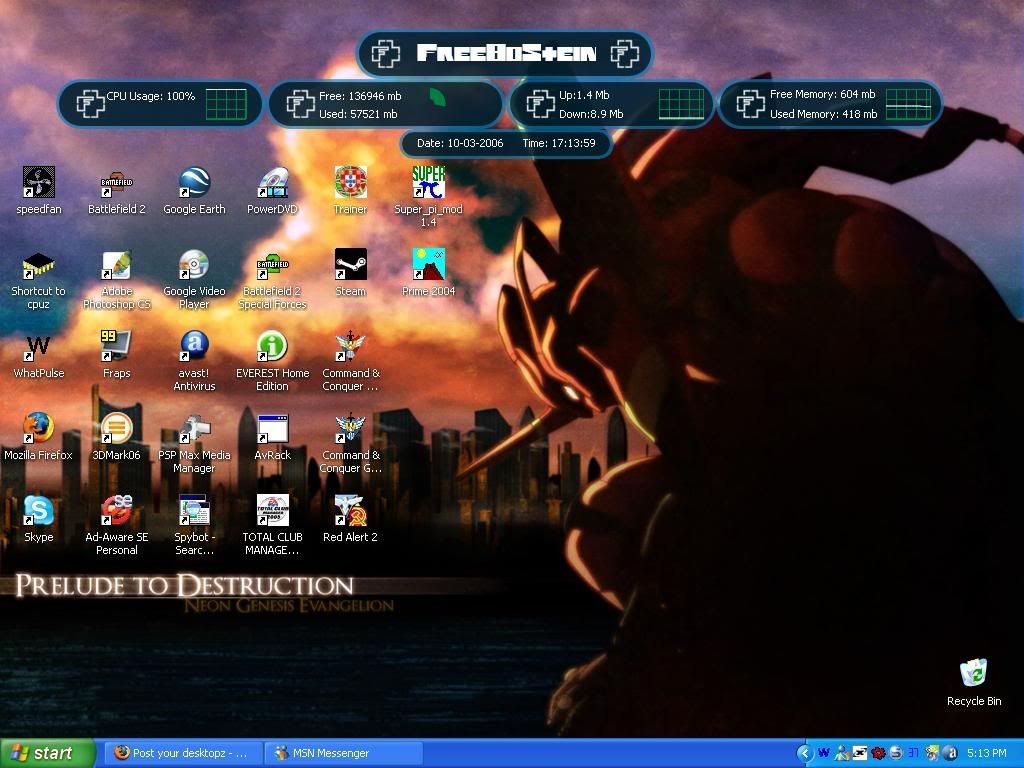This screenshot has width=1024, height=768.
Task: Open the 3DMark06 desktop icon
Action: click(x=116, y=428)
